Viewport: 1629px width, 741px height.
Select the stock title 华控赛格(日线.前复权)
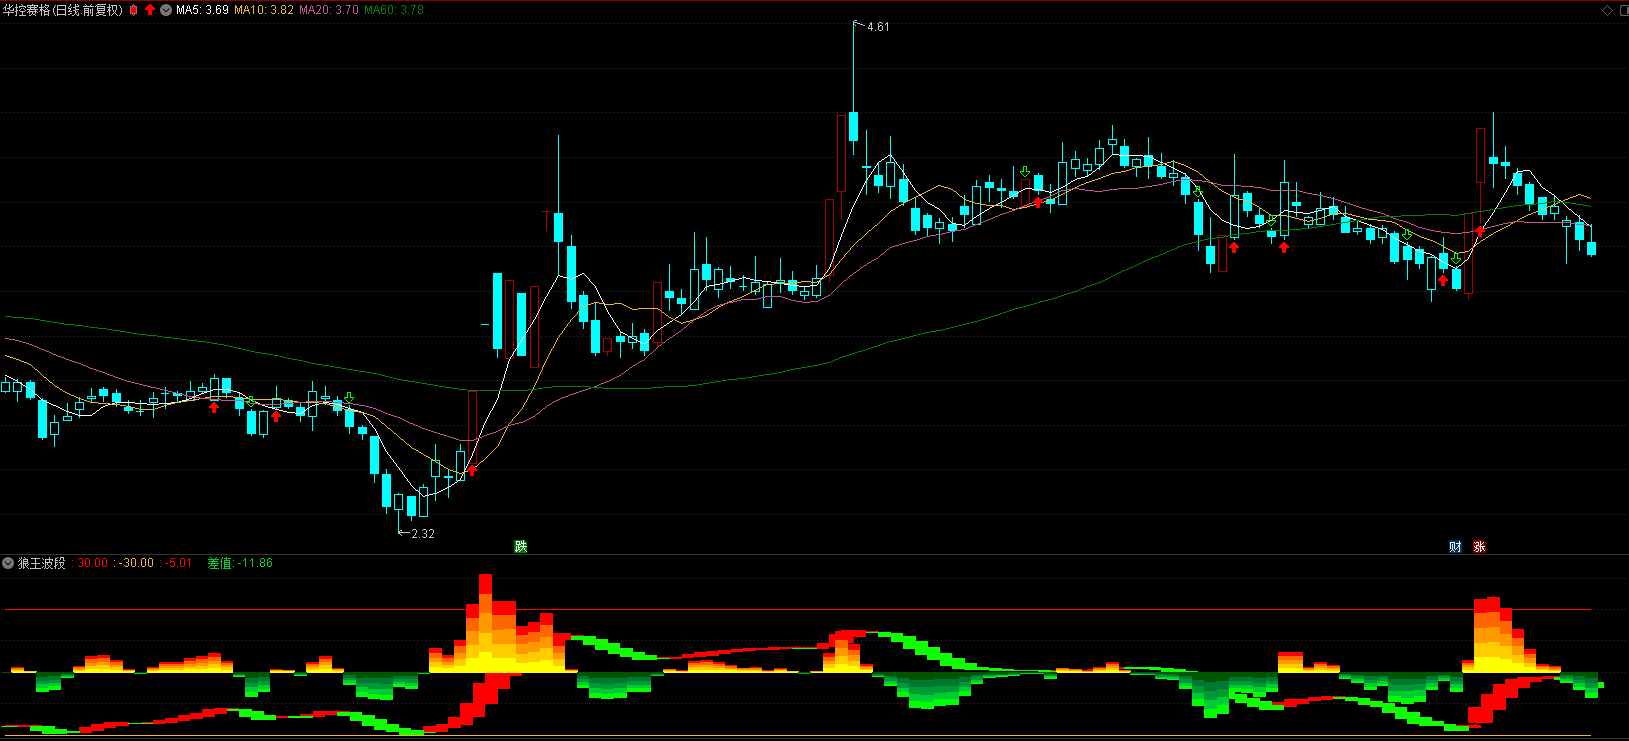(63, 10)
